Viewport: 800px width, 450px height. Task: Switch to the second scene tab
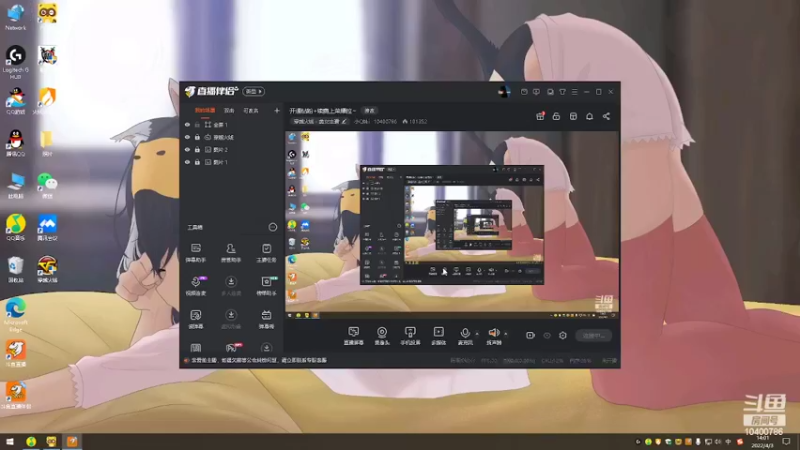[x=229, y=111]
